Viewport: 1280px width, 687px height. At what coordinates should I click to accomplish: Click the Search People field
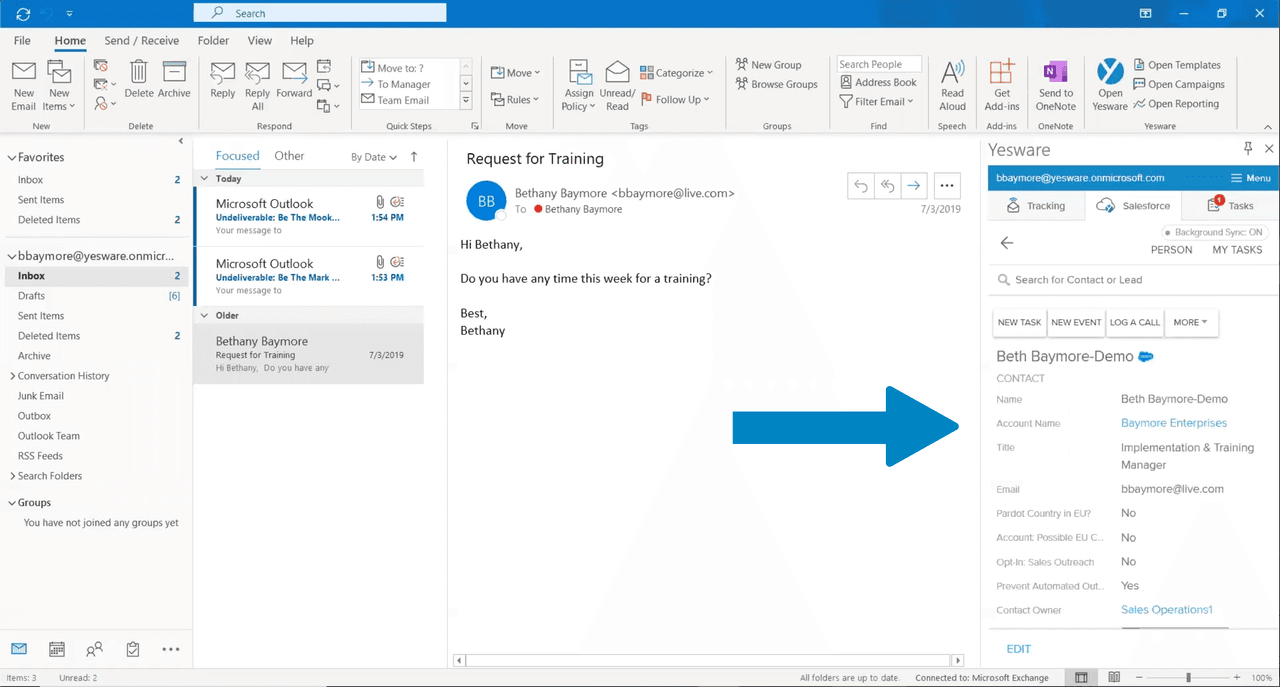pos(878,63)
